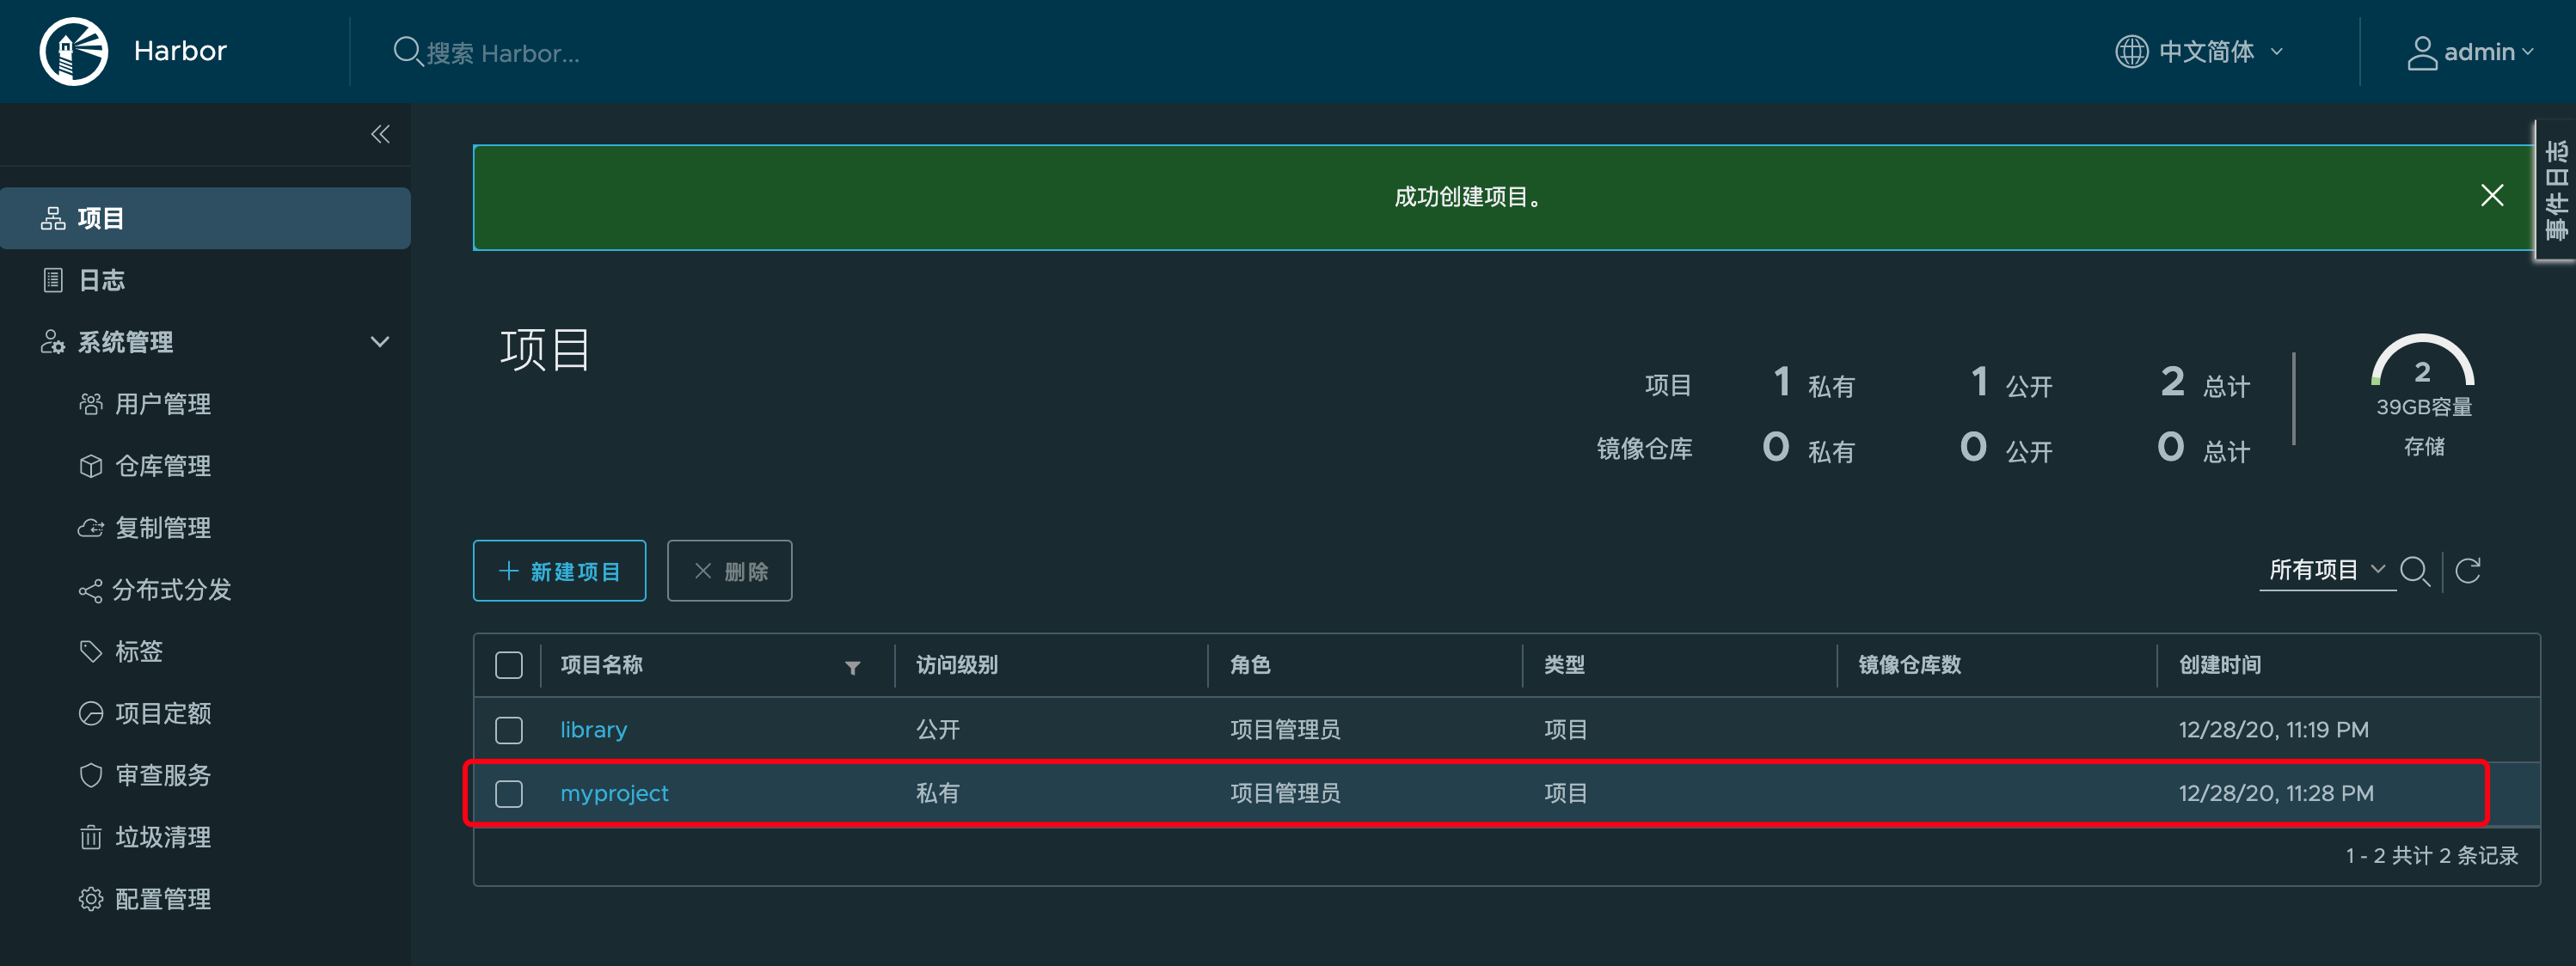This screenshot has height=966, width=2576.
Task: Collapse the 系统管理 menu chevron
Action: (x=379, y=342)
